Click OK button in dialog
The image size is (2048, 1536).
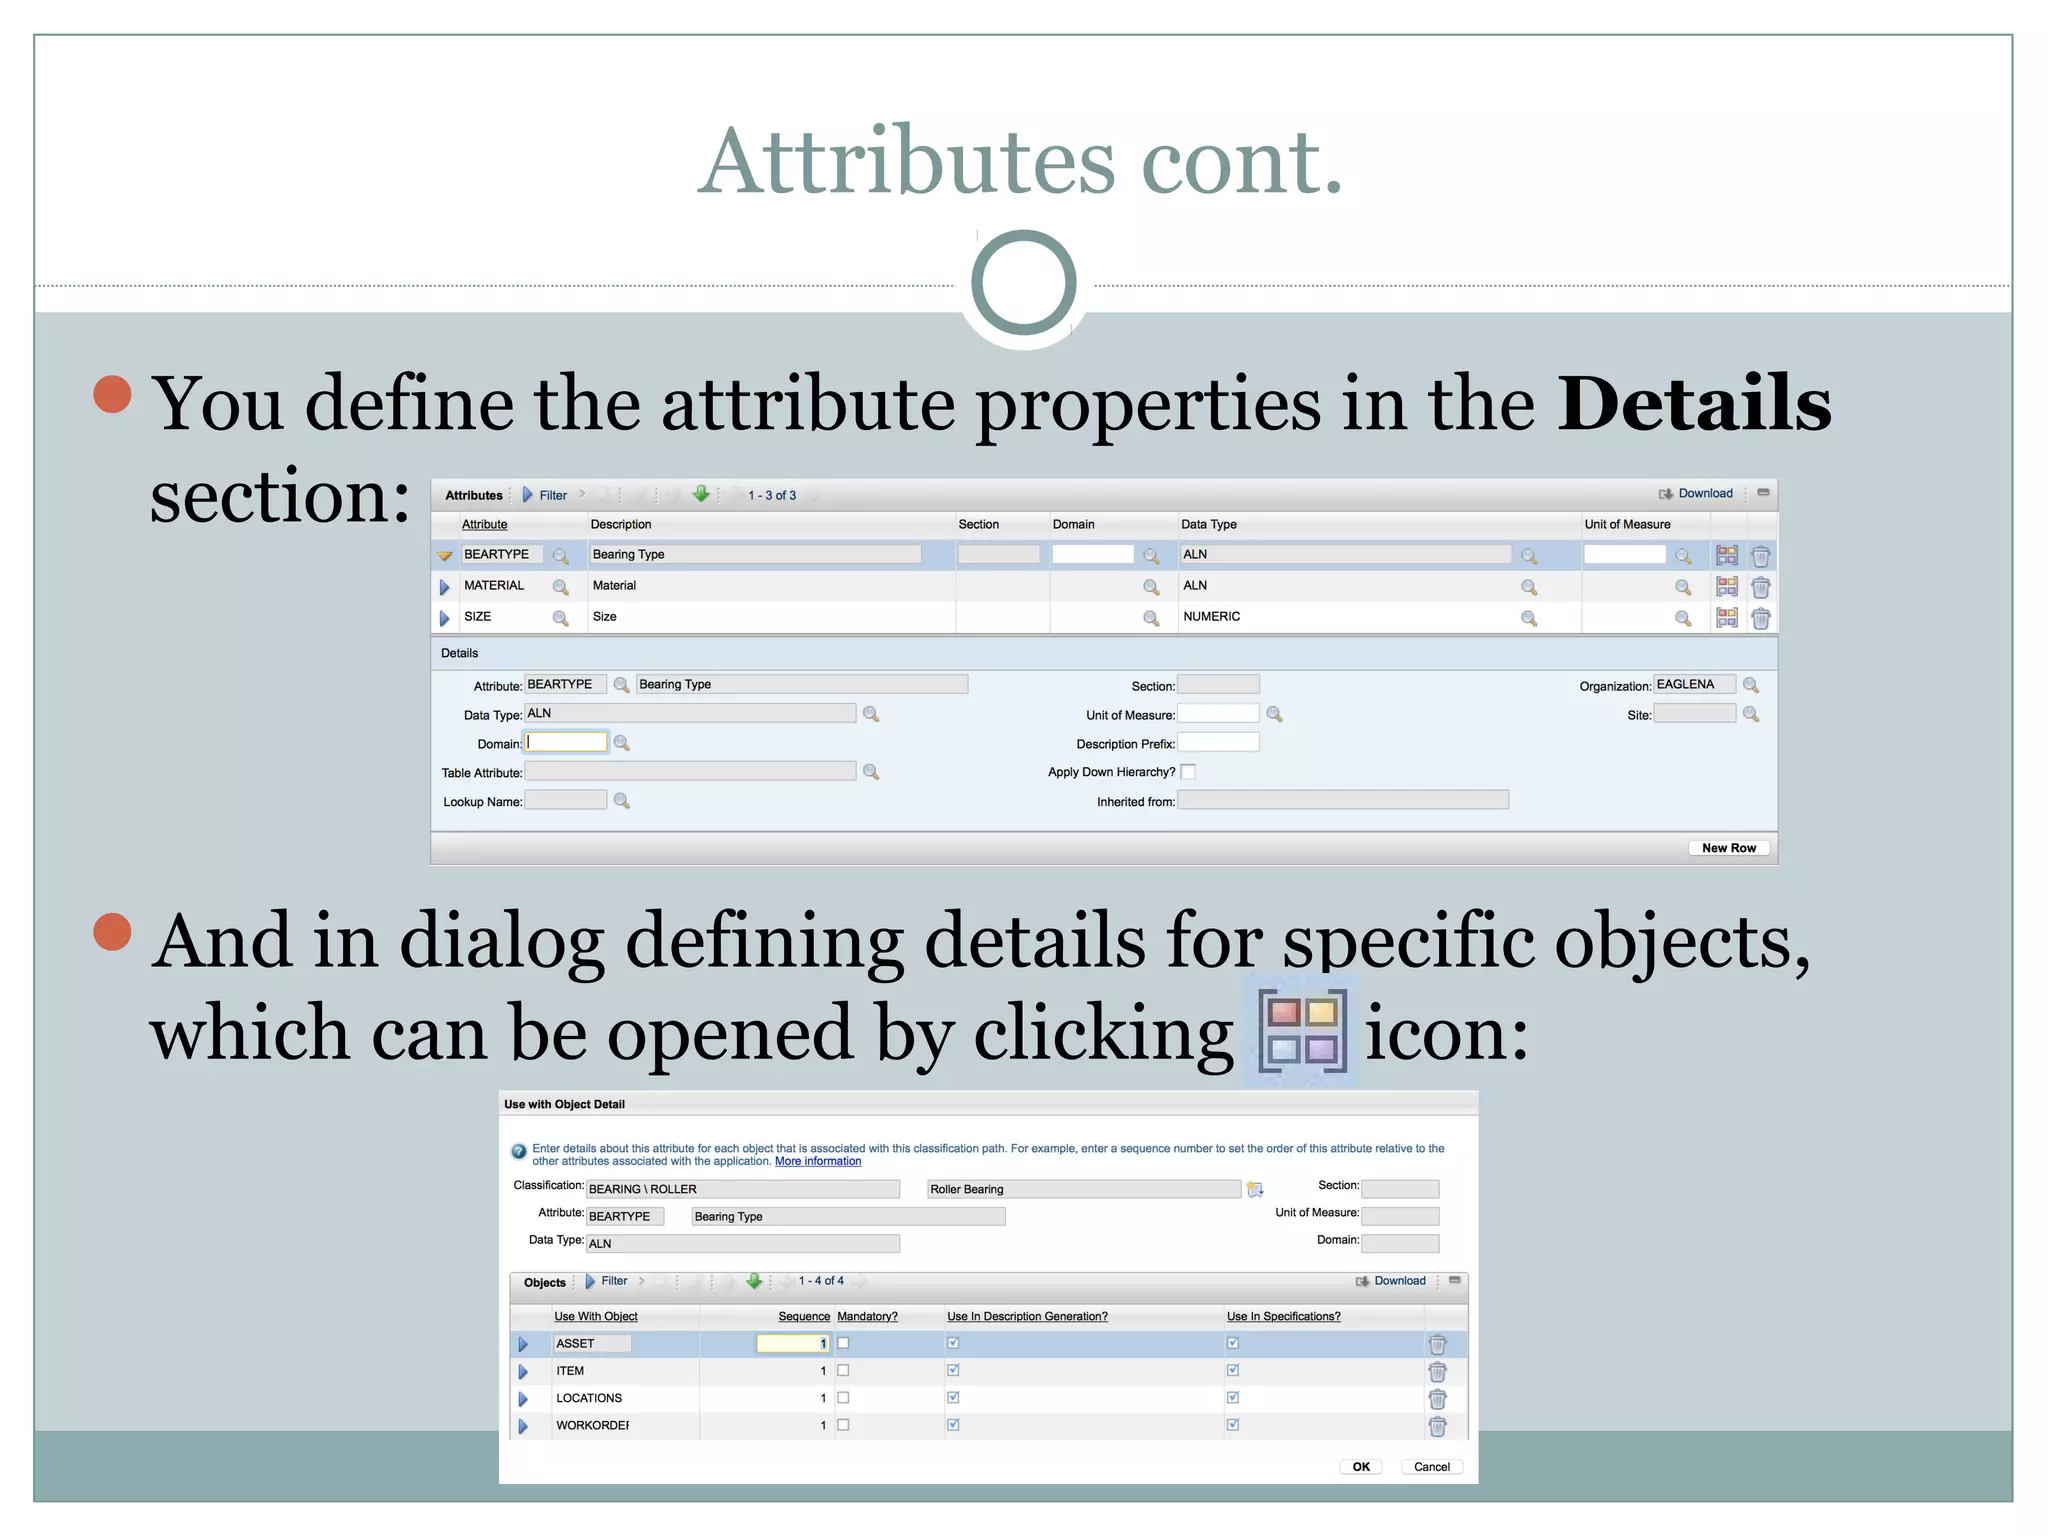point(1361,1467)
